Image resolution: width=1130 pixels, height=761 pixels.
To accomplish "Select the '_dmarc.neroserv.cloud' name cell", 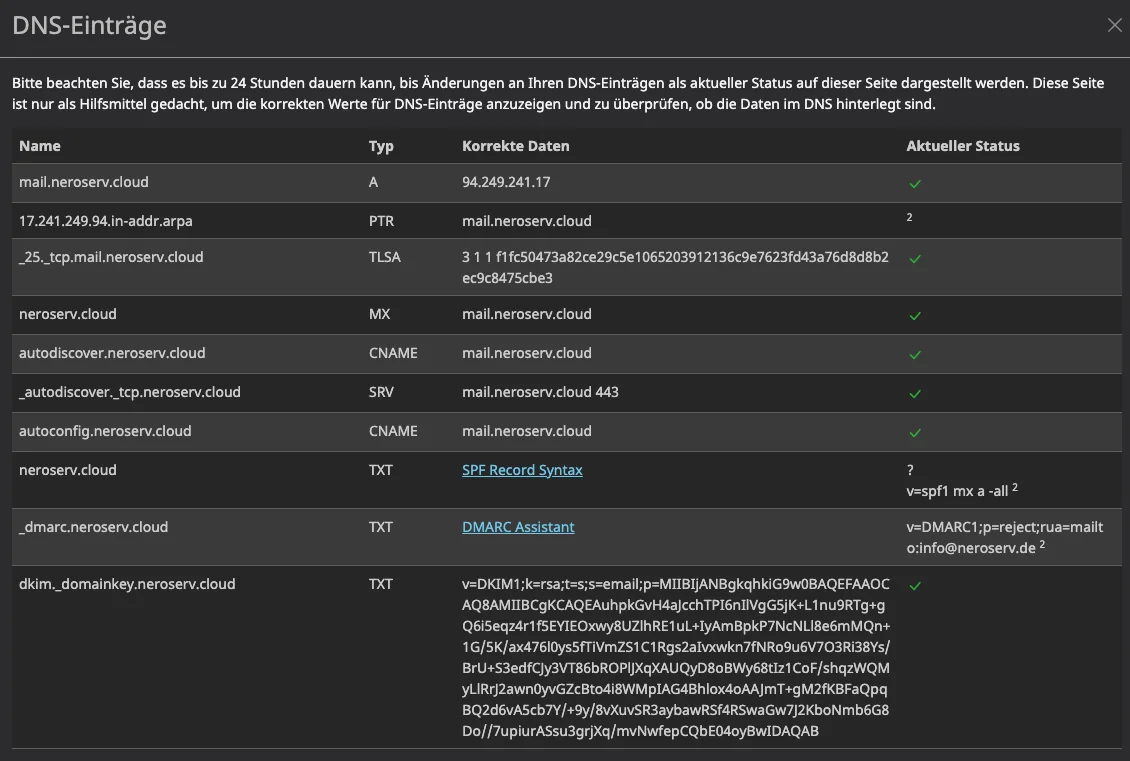I will [94, 527].
